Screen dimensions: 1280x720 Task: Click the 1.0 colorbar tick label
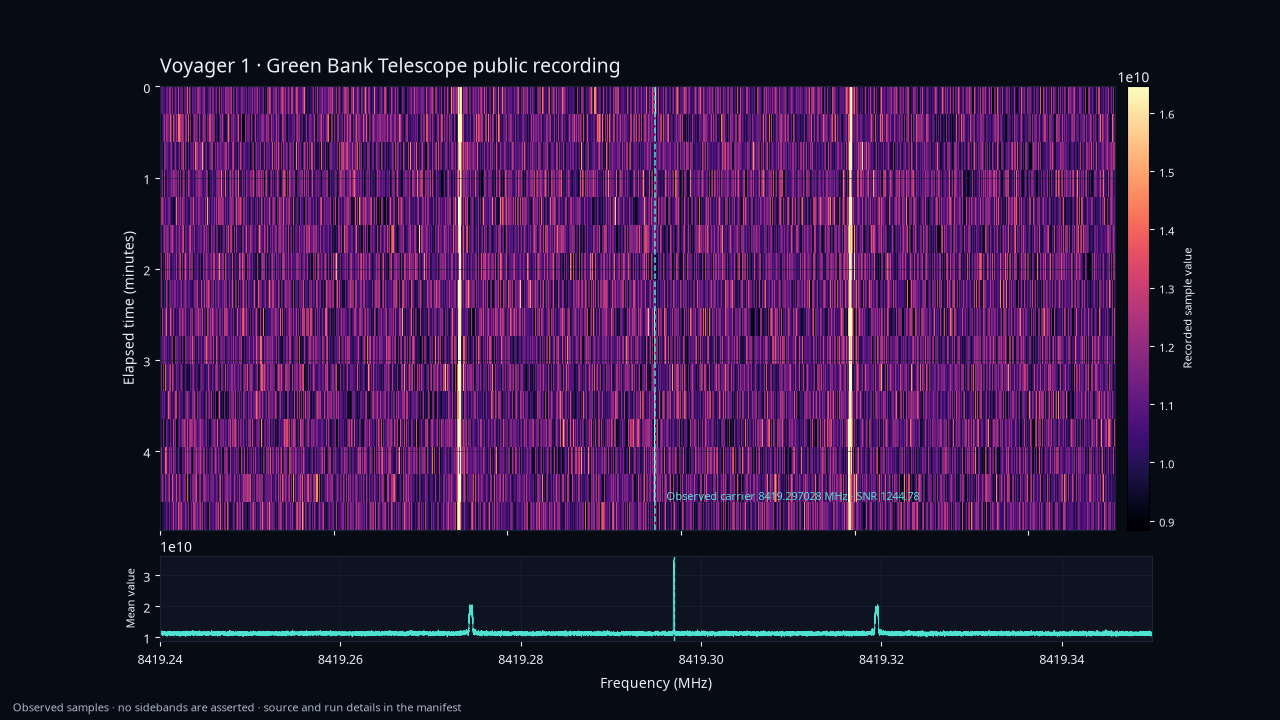1166,464
